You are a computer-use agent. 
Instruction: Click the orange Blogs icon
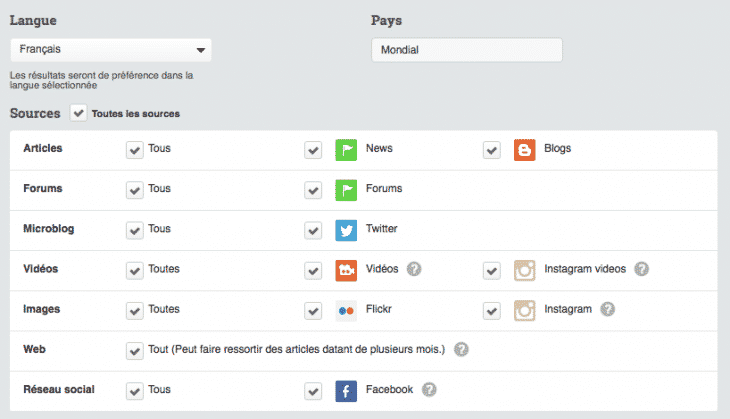tap(524, 149)
